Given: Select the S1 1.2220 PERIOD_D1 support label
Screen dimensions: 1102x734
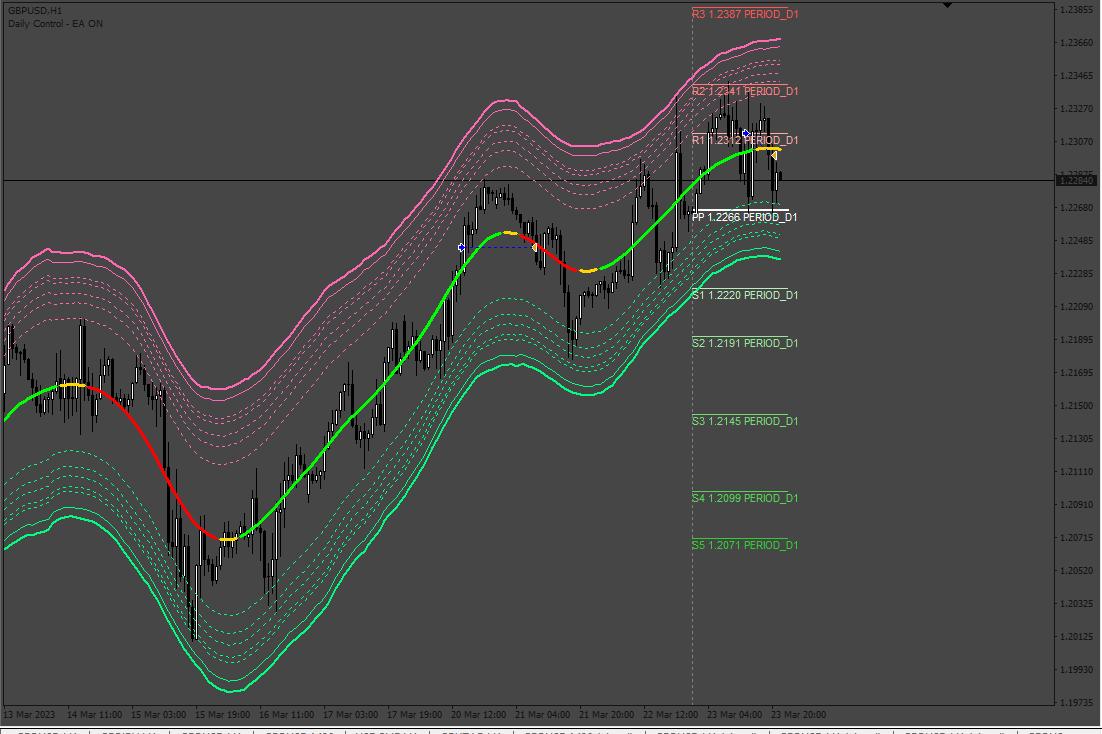Looking at the screenshot, I should (745, 295).
